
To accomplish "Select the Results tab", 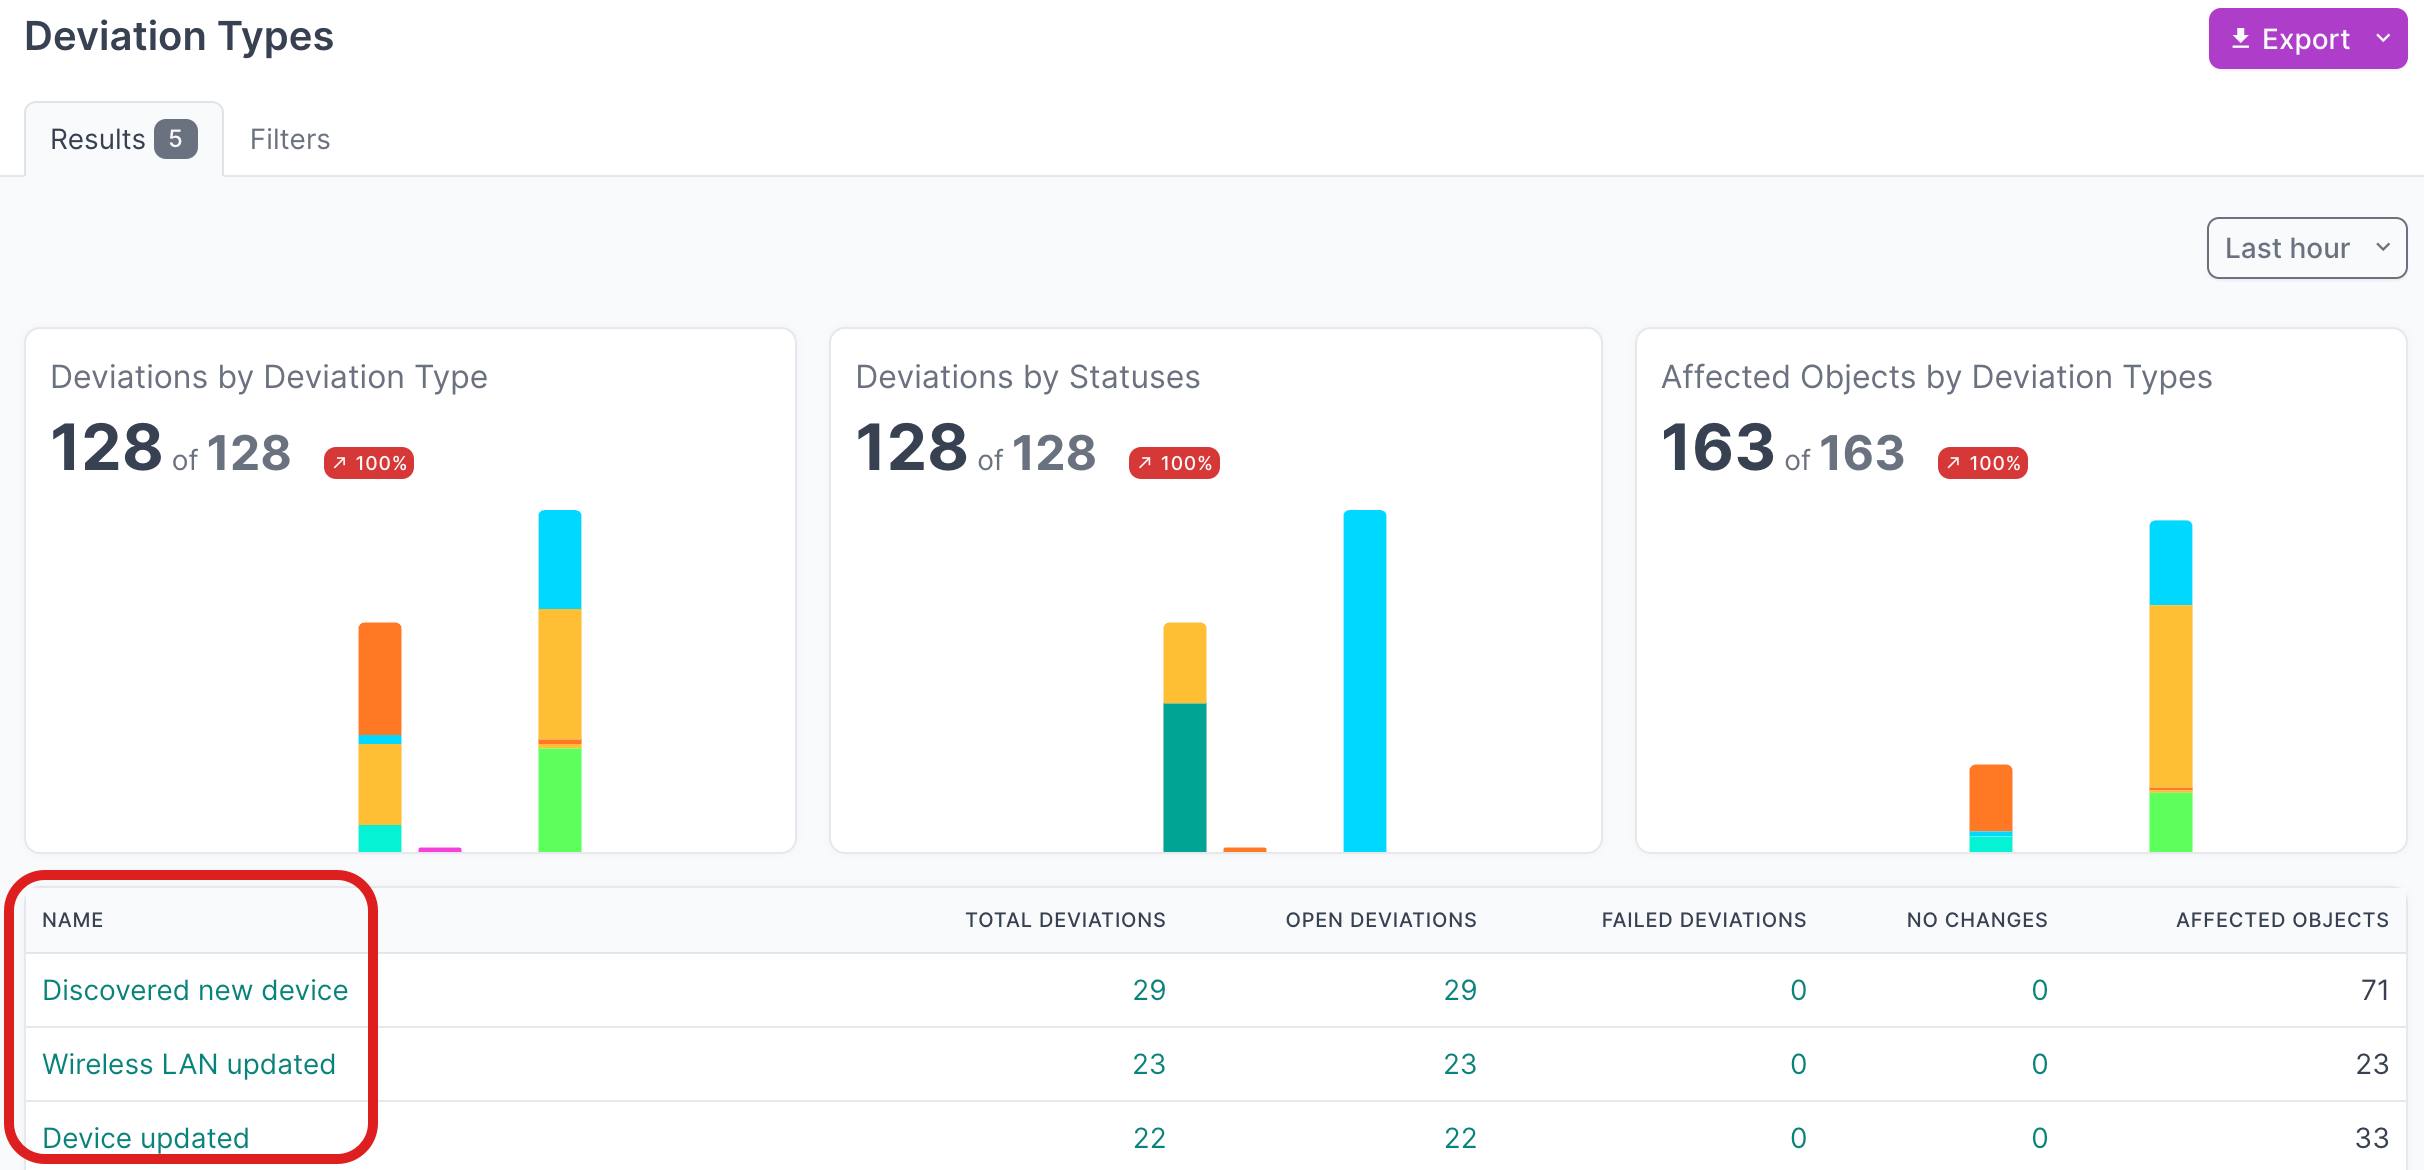I will 98,139.
